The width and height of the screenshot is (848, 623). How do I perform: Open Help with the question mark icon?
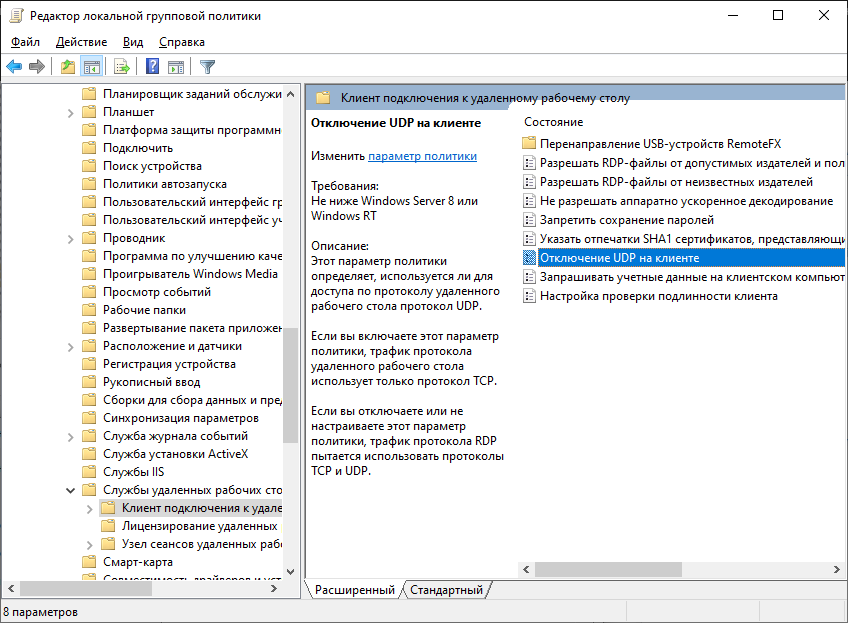click(153, 67)
